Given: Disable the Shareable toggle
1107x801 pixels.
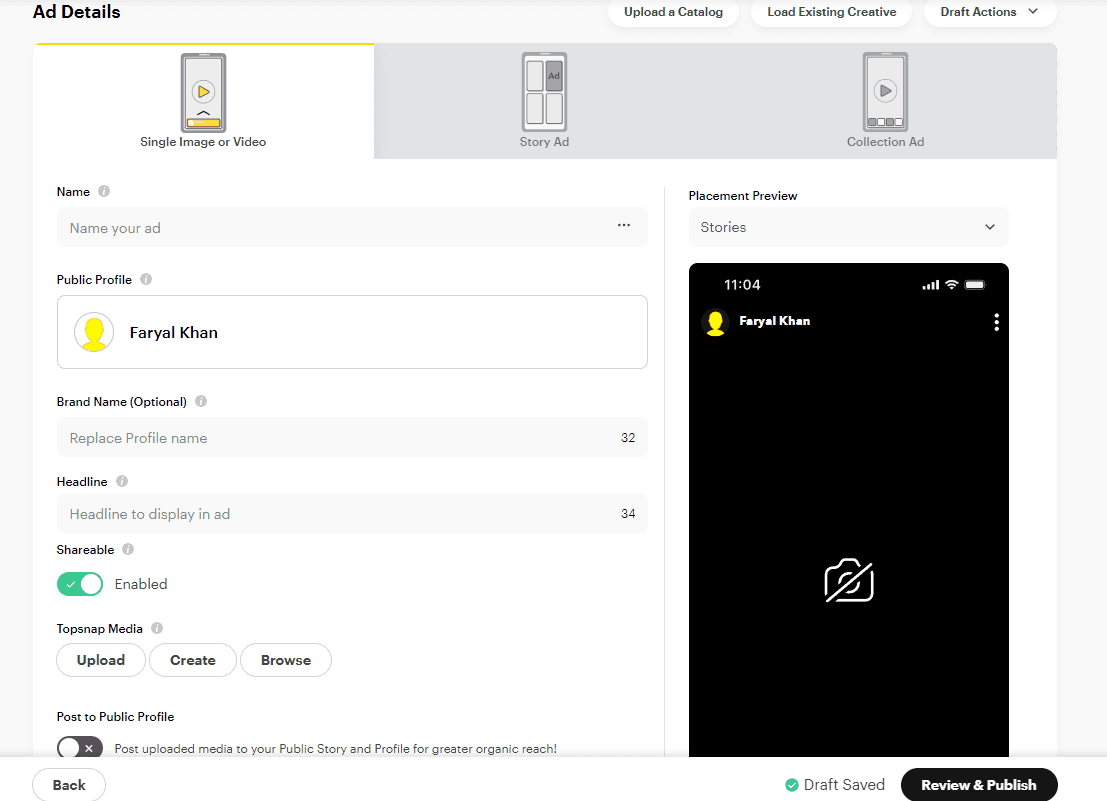Looking at the screenshot, I should [80, 583].
